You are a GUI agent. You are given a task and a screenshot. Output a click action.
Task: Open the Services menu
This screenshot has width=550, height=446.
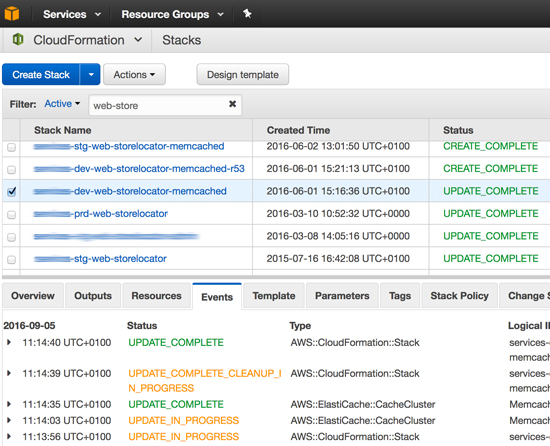72,14
